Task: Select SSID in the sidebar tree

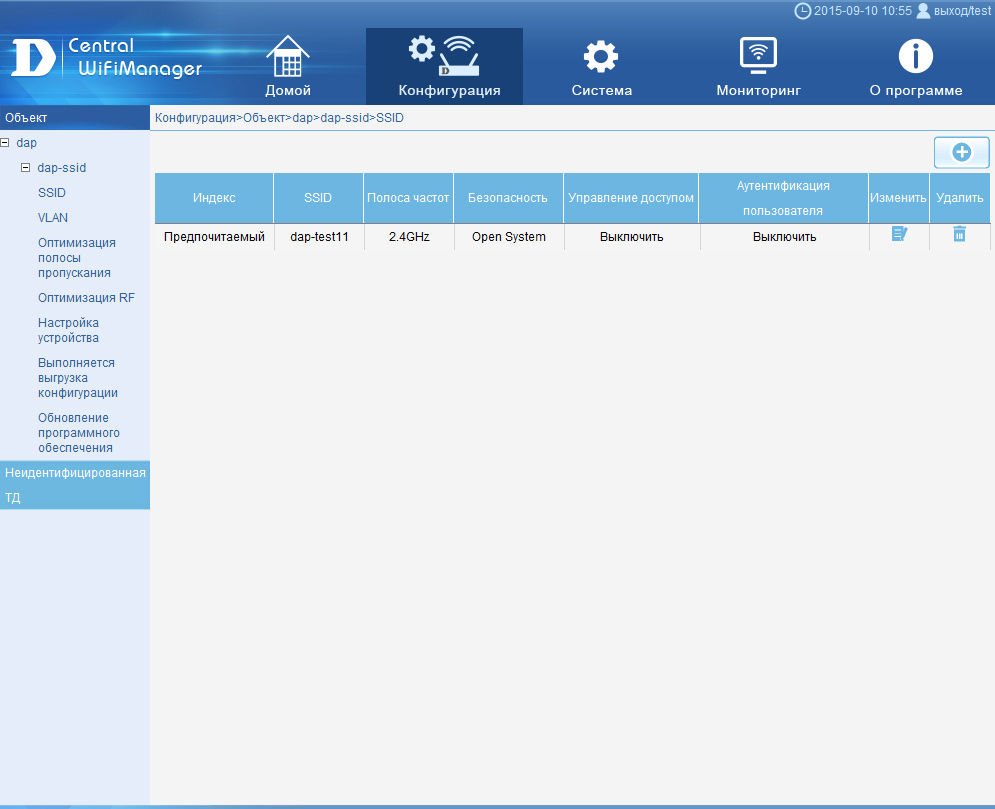Action: (x=52, y=193)
